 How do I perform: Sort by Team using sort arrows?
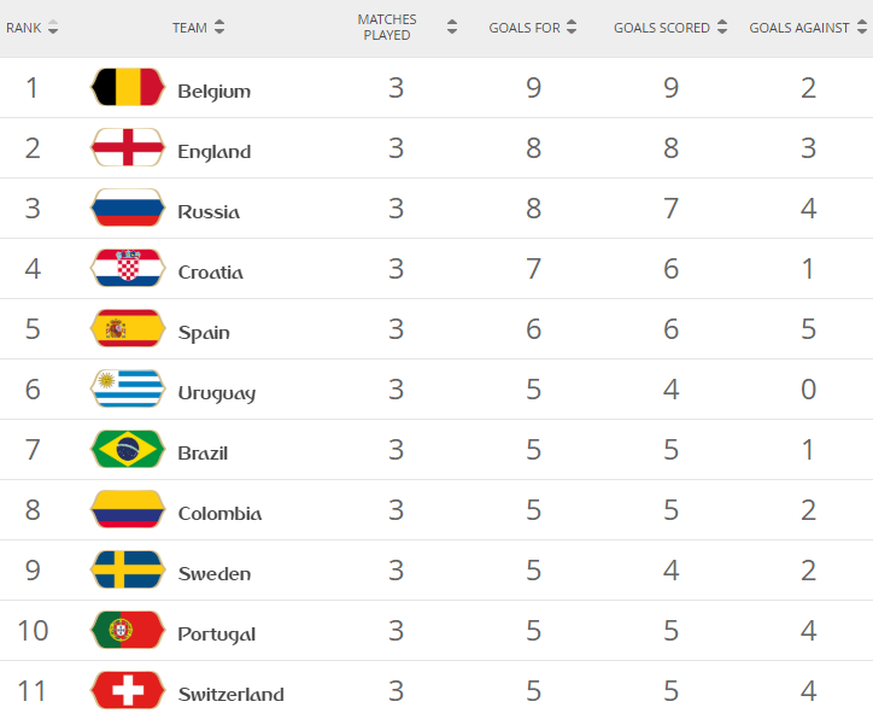(219, 28)
